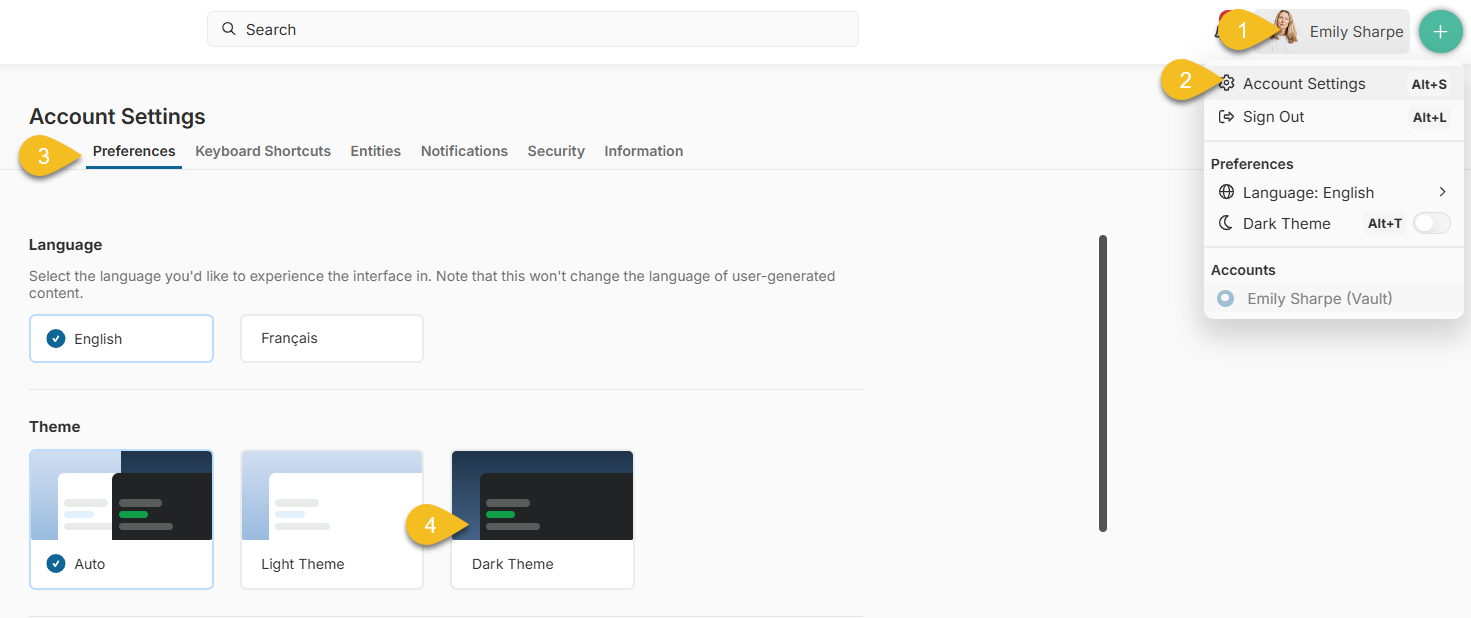
Task: Click the account circle icon beside Emily Sharpe (Vault)
Action: (x=1225, y=298)
